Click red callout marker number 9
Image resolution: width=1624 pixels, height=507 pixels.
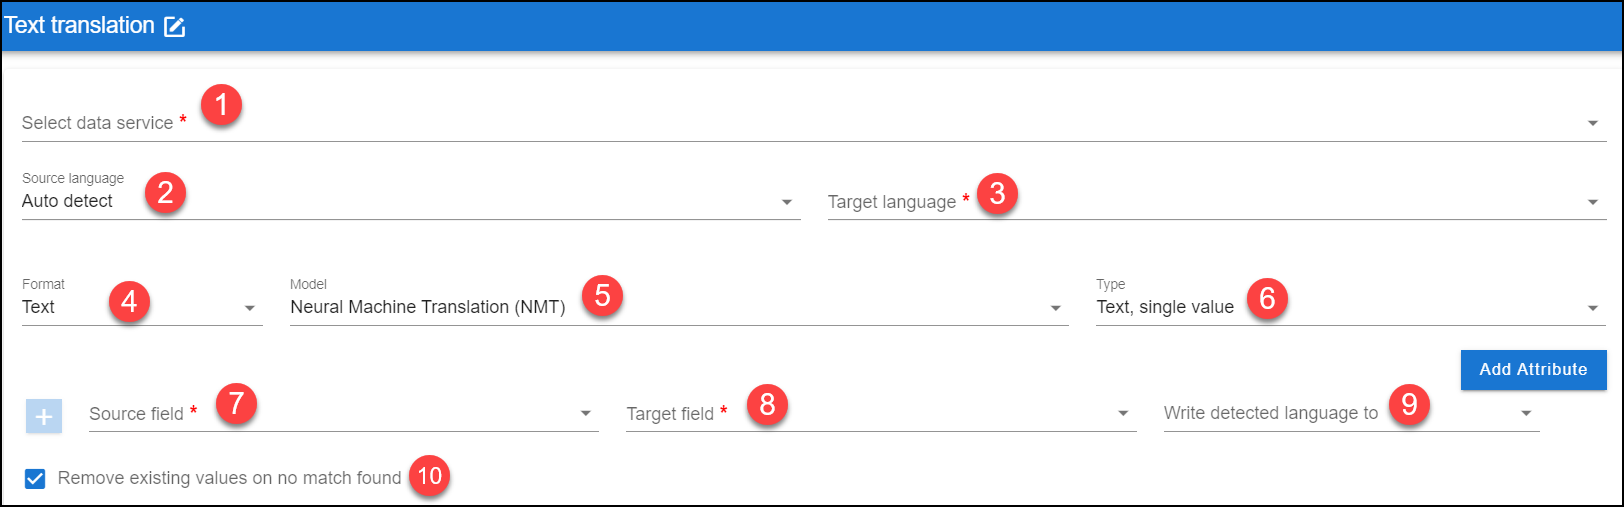(x=1409, y=405)
